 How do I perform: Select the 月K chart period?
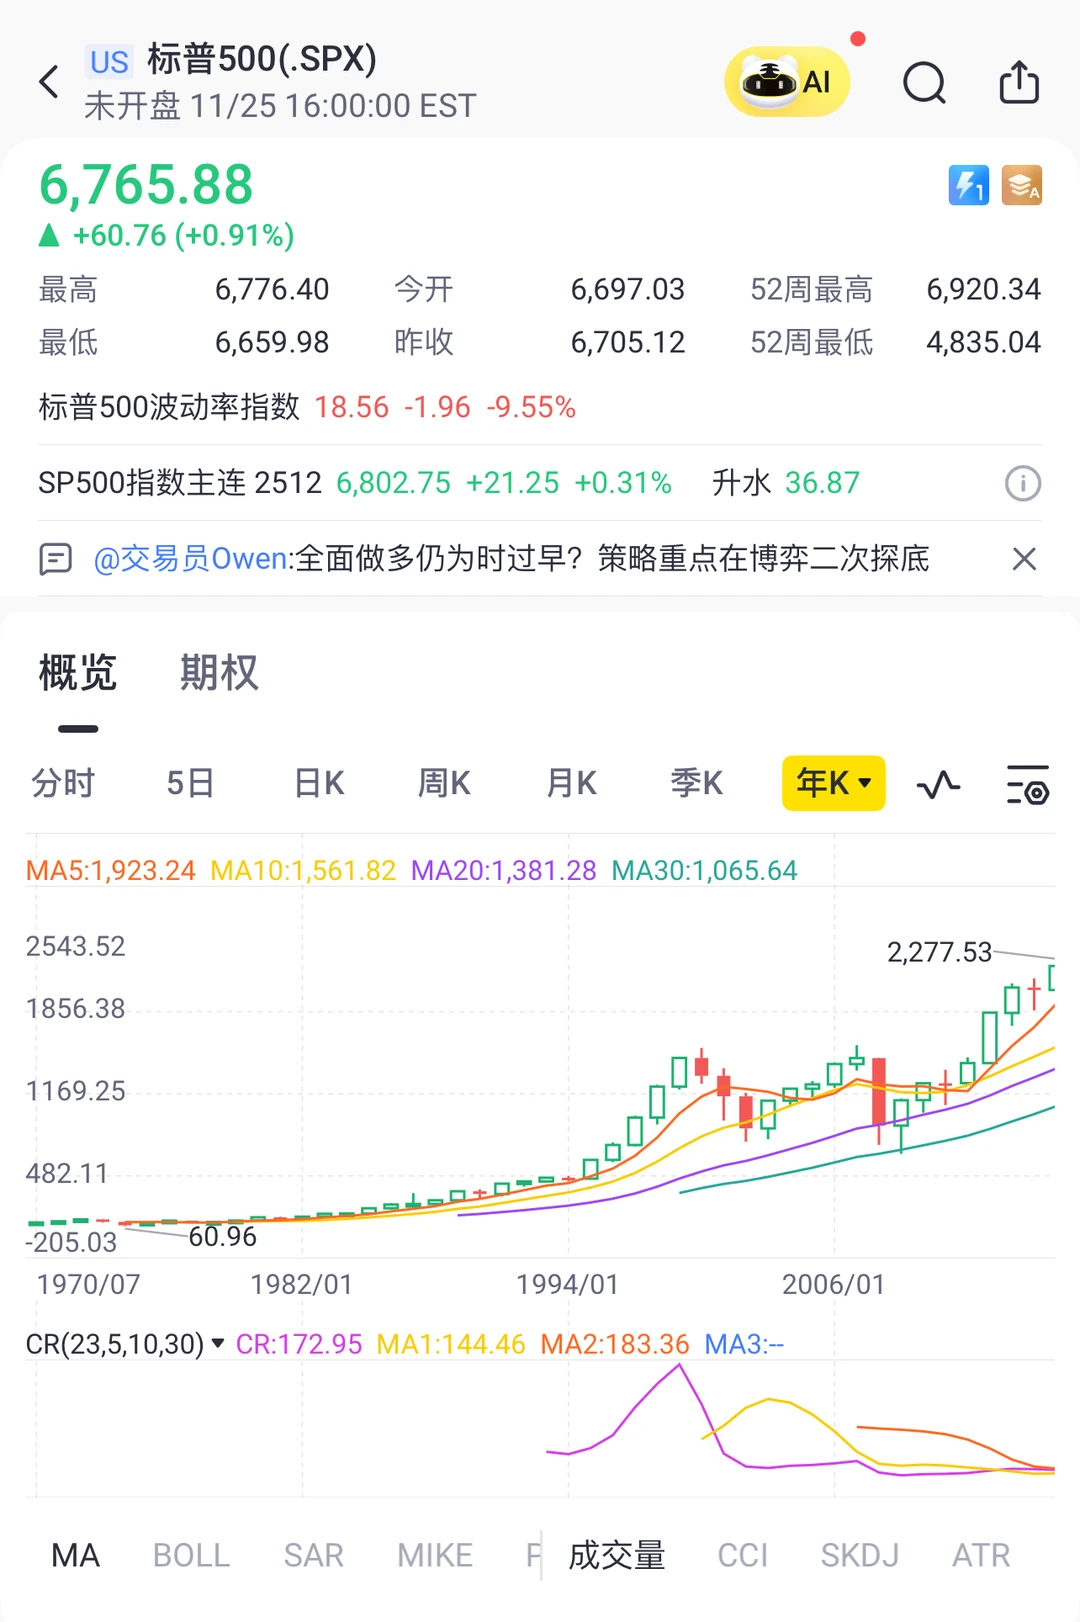[571, 783]
